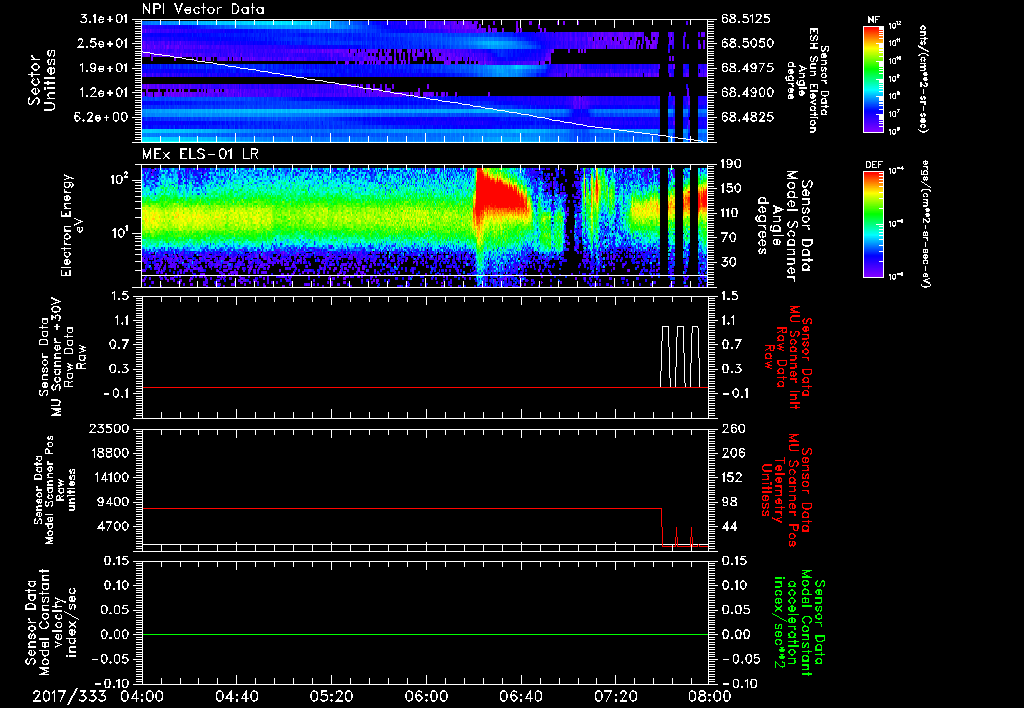
Task: Click the red horizontal scanner position line
Action: click(x=400, y=509)
